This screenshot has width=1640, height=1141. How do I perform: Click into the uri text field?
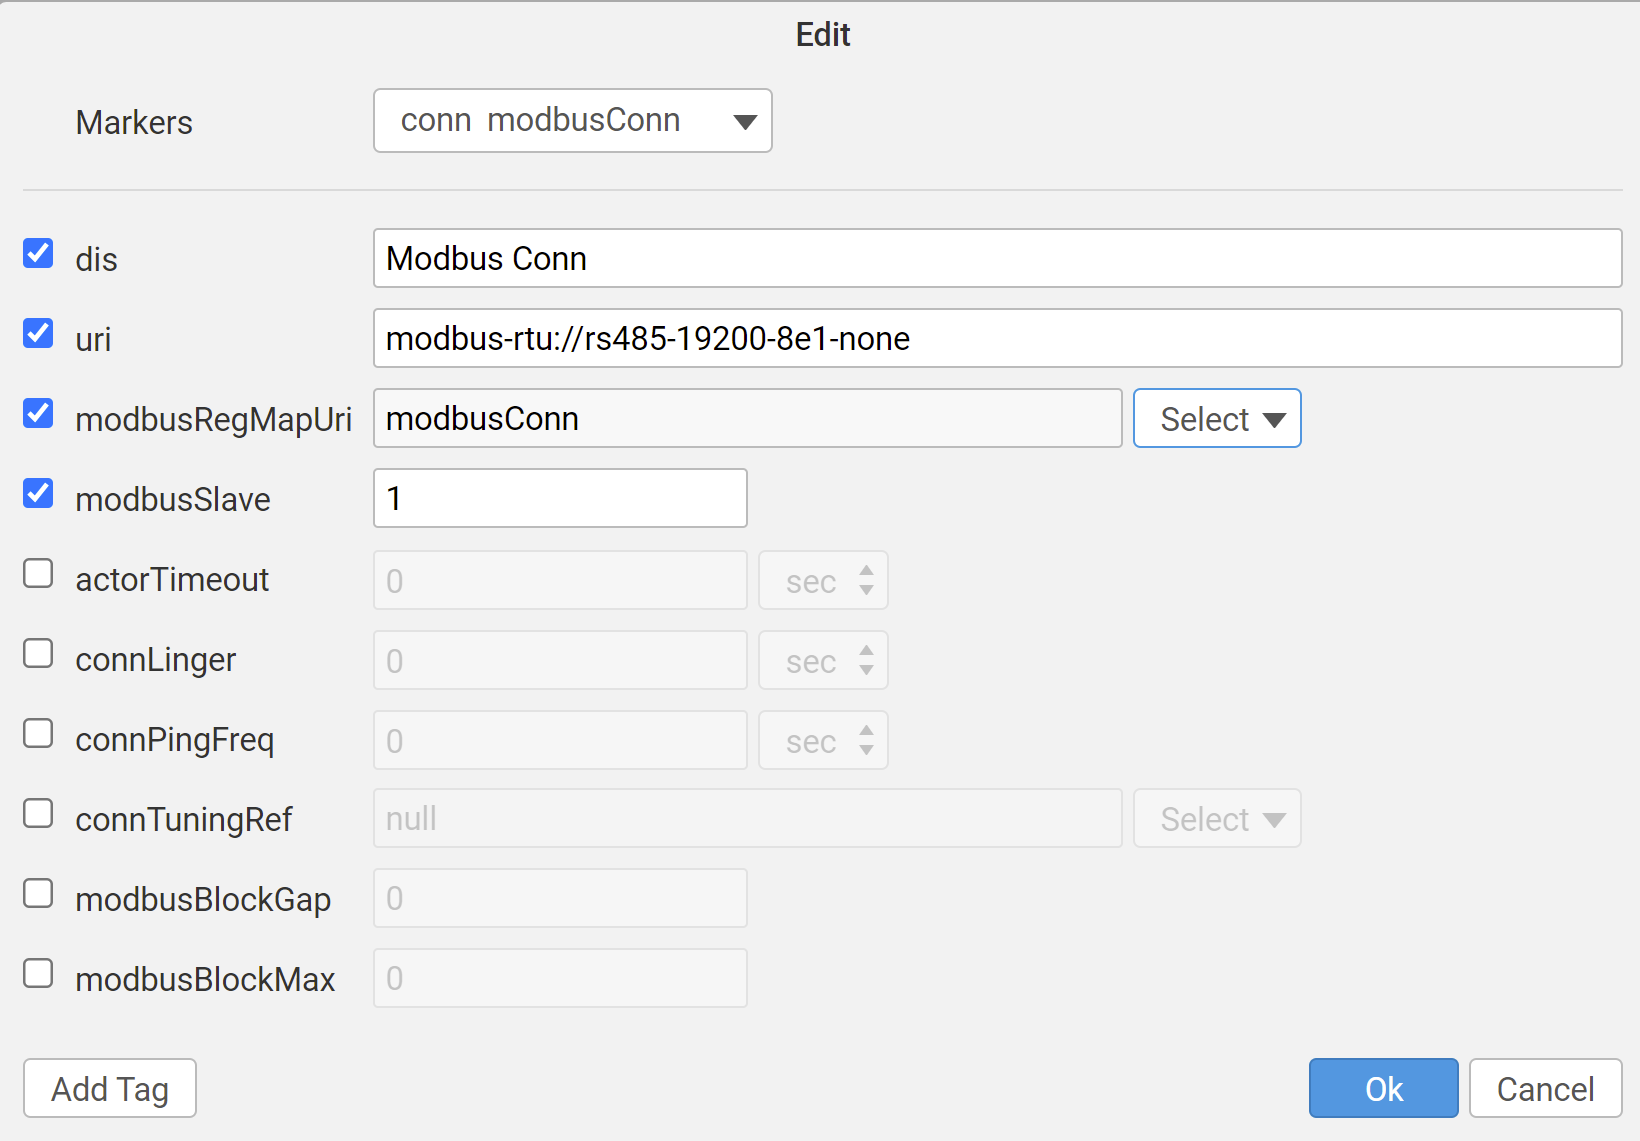tap(996, 339)
